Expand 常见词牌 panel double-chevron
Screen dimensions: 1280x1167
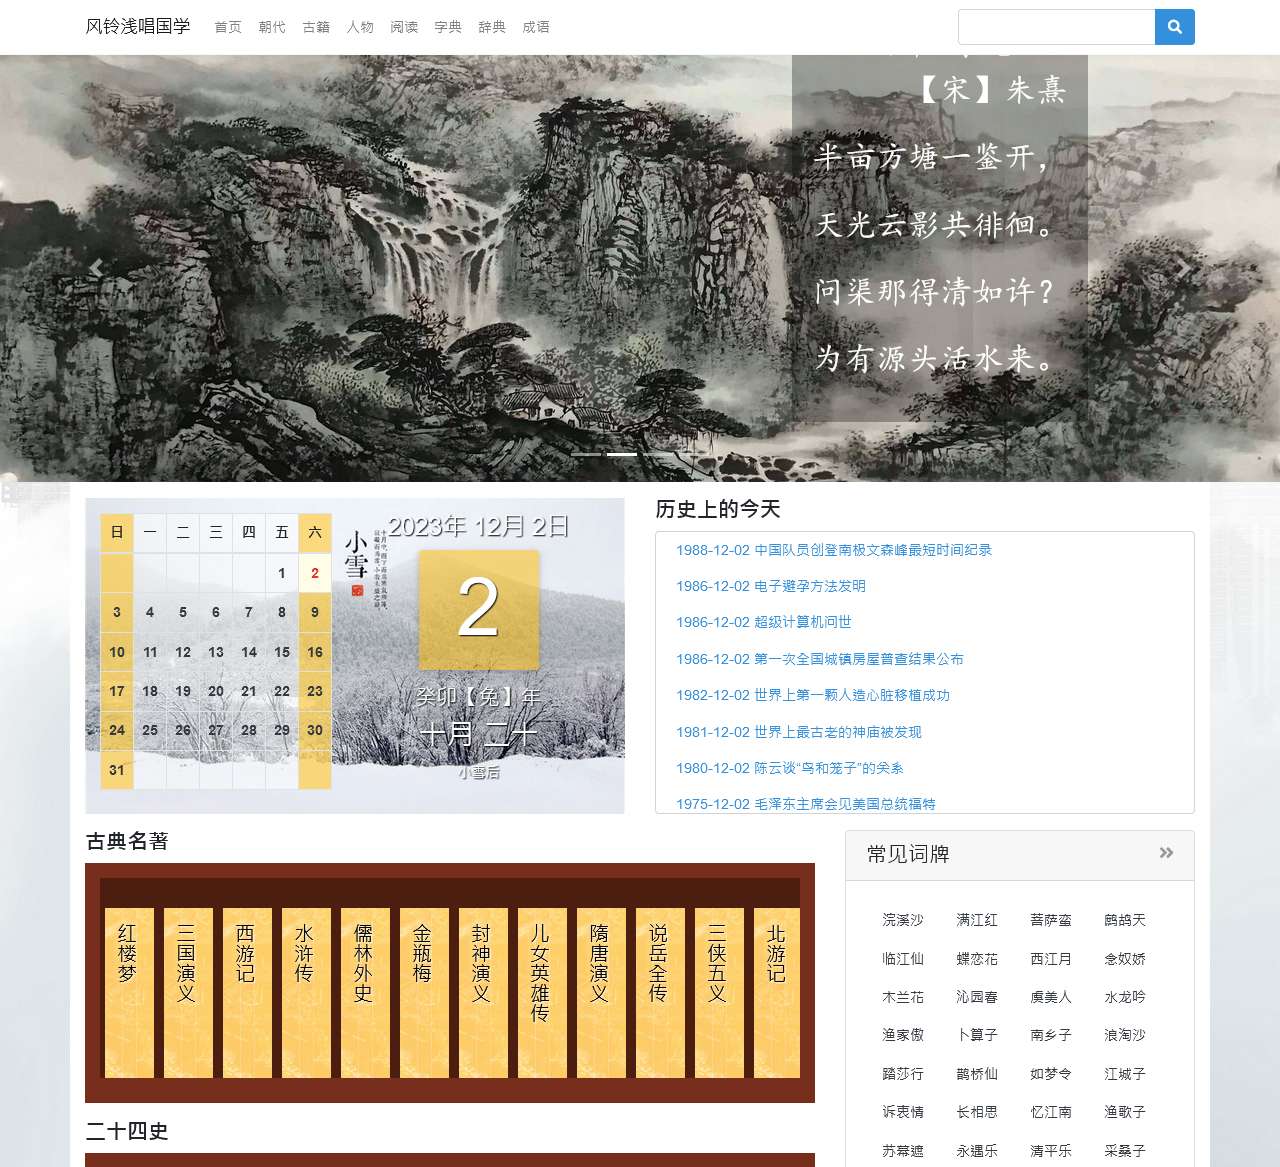(x=1166, y=853)
